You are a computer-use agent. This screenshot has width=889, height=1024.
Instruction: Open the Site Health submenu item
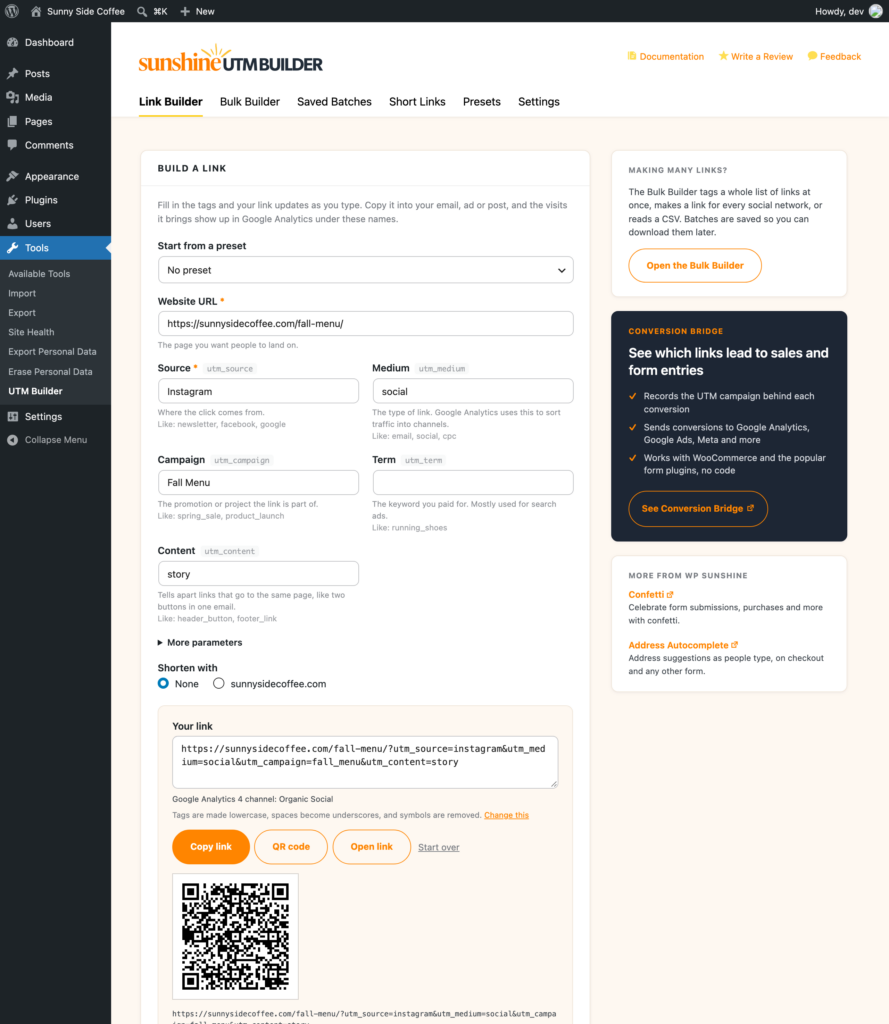(x=31, y=332)
